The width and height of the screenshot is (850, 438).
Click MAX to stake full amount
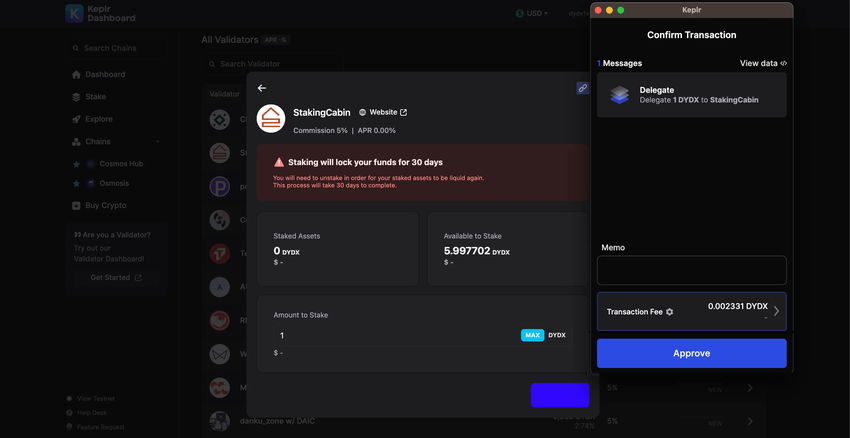point(532,335)
